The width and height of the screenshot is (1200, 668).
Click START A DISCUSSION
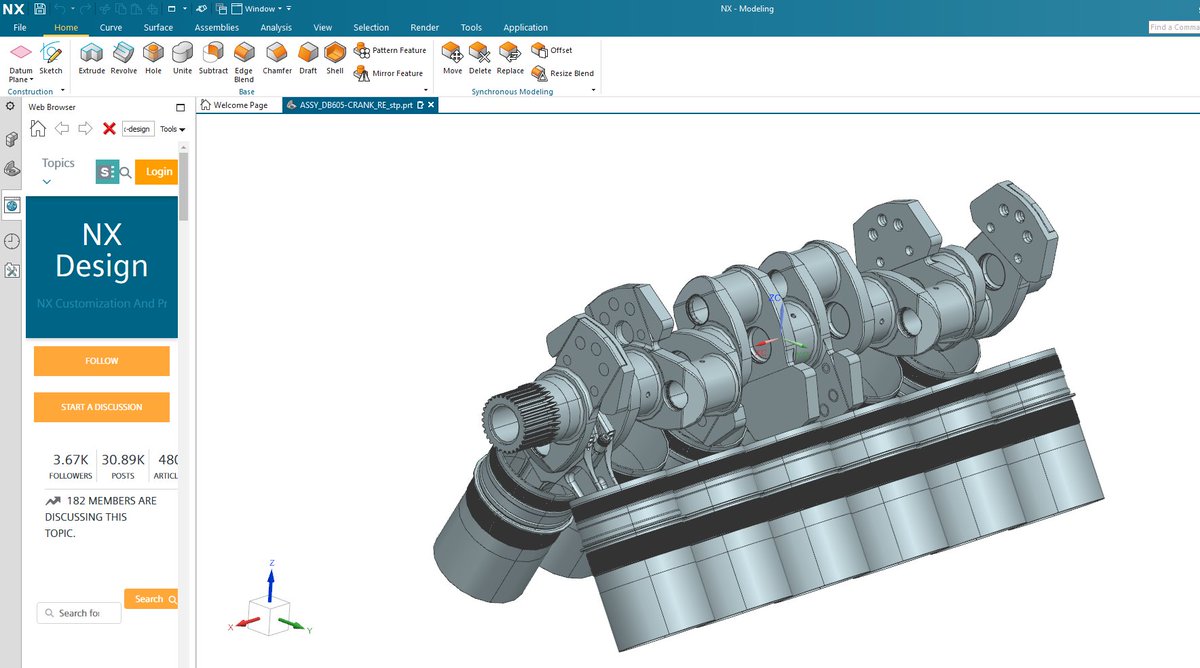tap(101, 407)
